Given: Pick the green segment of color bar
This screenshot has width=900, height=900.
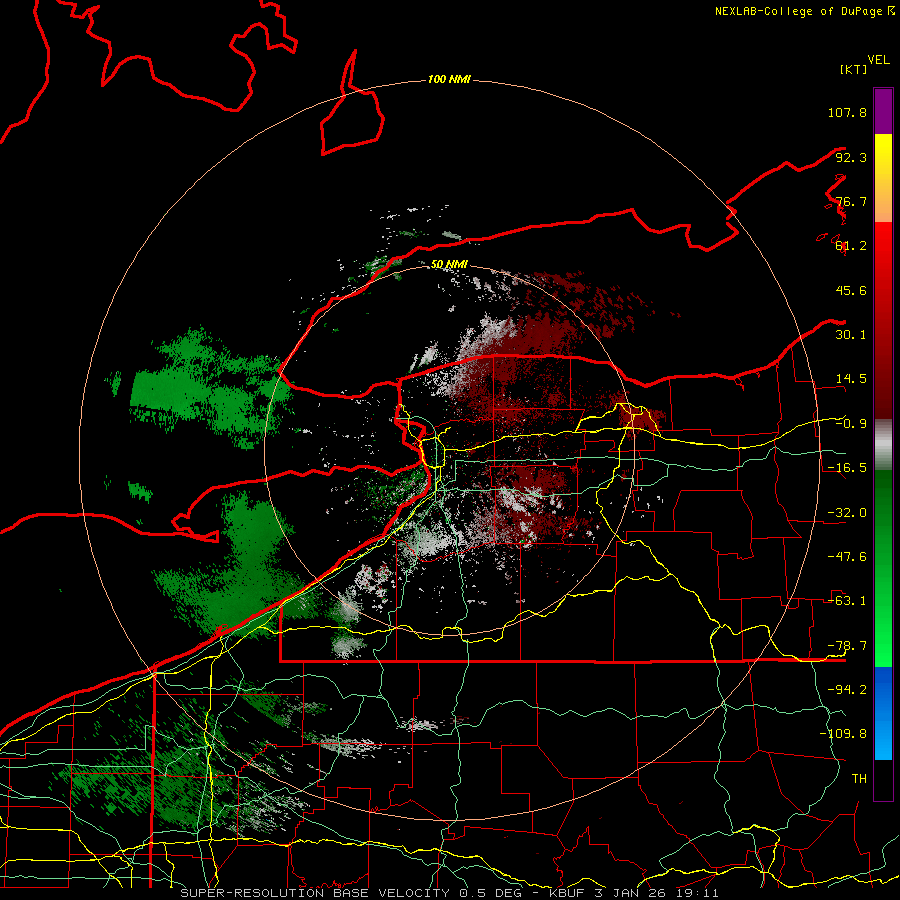Looking at the screenshot, I should pyautogui.click(x=883, y=568).
